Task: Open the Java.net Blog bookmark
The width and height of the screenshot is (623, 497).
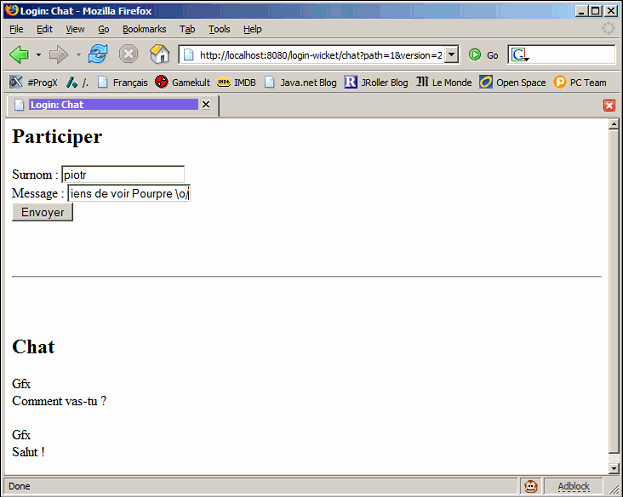Action: tap(301, 82)
